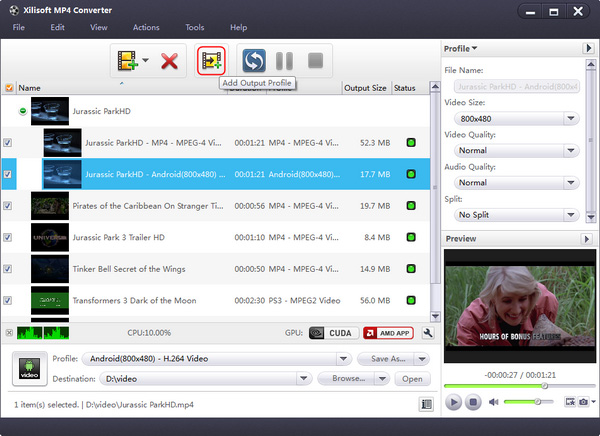Screen dimensions: 600x436
Task: Click the Stop toolbar button
Action: [x=315, y=60]
